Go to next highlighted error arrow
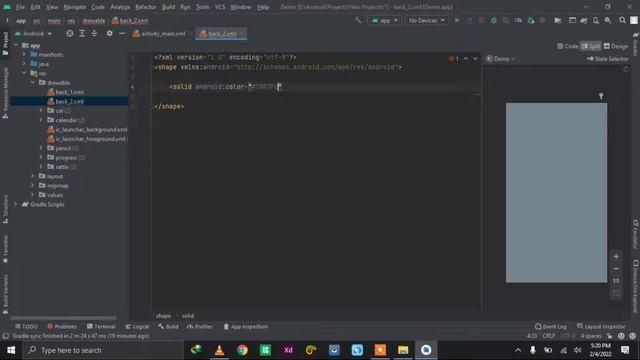This screenshot has width=640, height=360. (476, 59)
